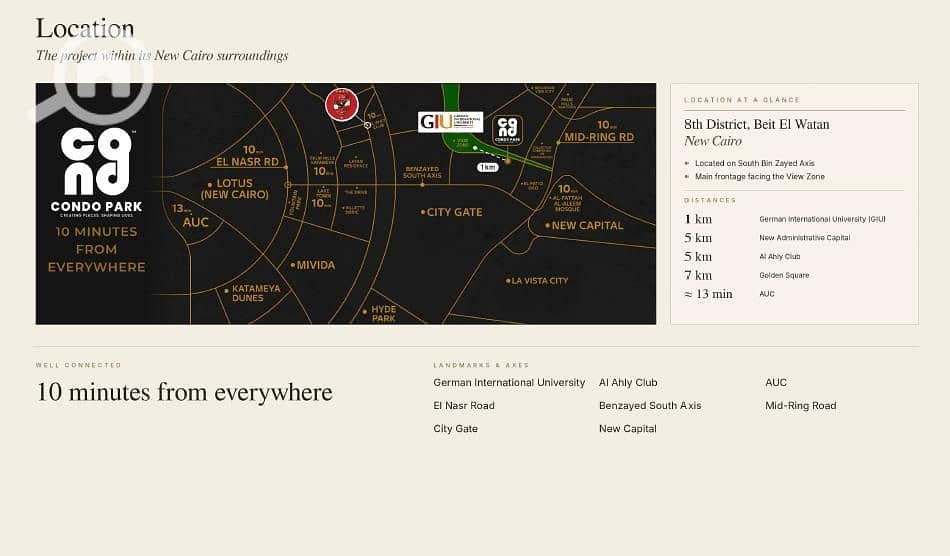Click the Al Ahly Club distance row

pyautogui.click(x=742, y=256)
